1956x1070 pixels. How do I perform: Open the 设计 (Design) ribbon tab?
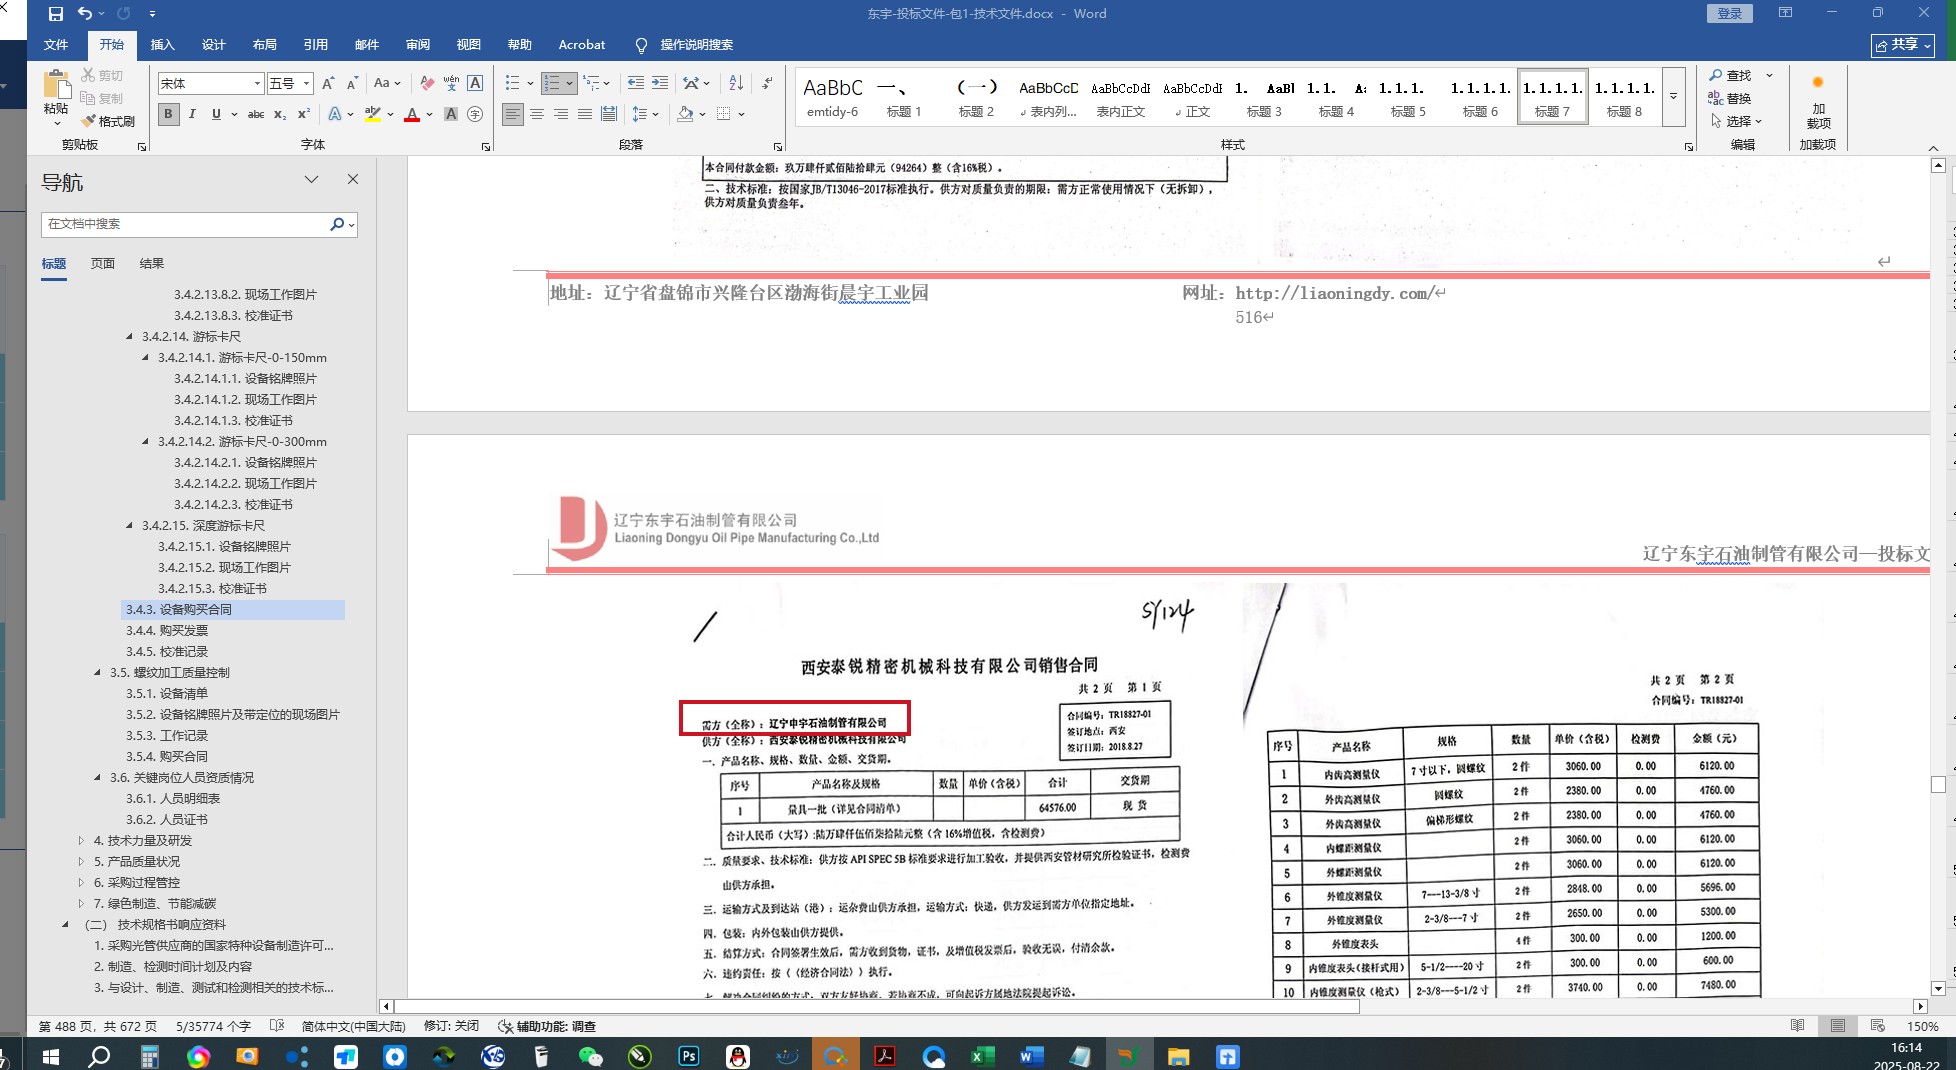(213, 45)
